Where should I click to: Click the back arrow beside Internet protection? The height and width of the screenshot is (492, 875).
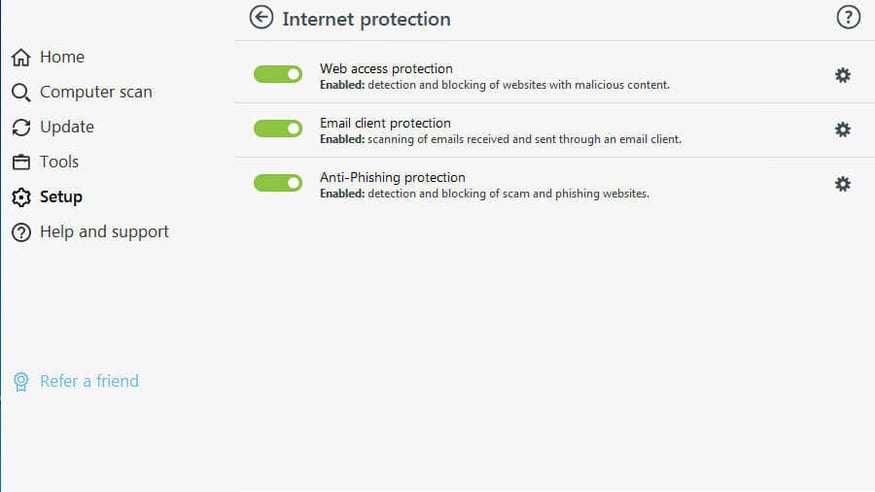[x=261, y=18]
